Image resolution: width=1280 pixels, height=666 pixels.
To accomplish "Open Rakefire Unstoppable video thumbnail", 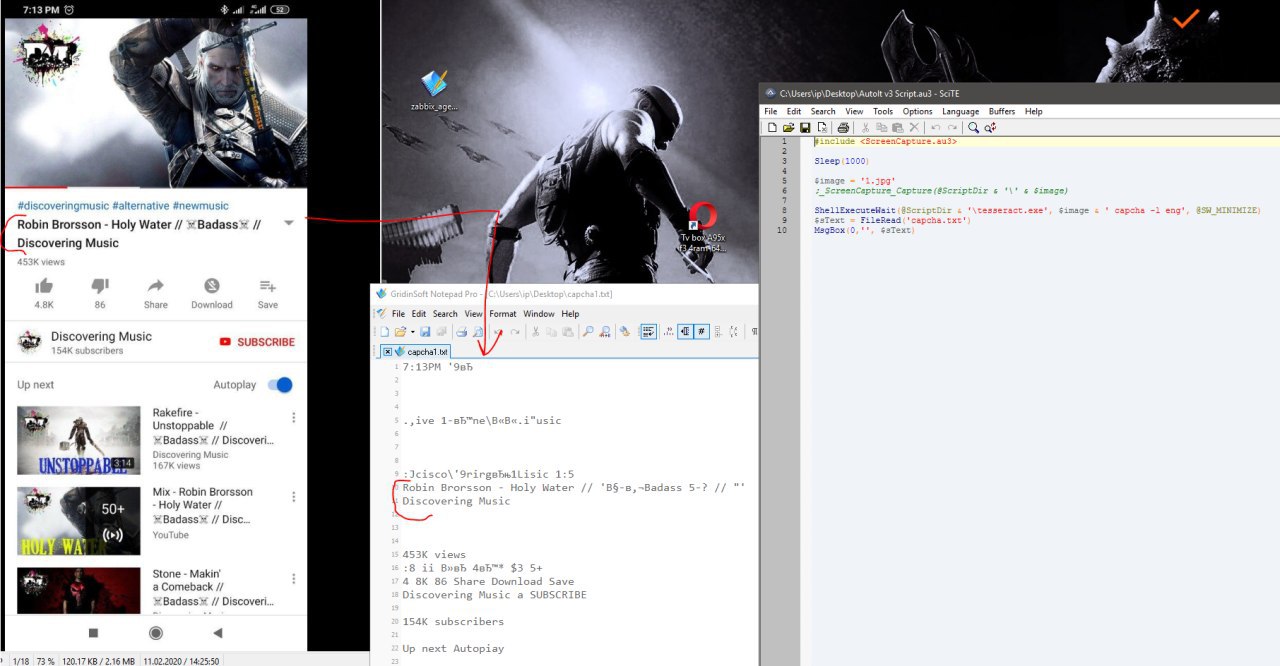I will [79, 440].
